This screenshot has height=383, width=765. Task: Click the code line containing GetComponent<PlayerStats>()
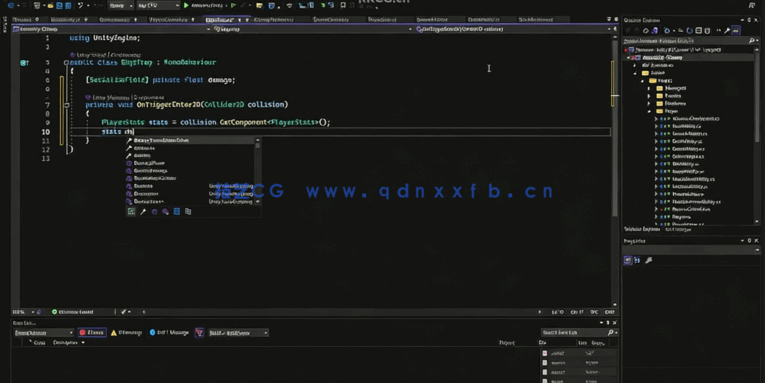click(216, 122)
